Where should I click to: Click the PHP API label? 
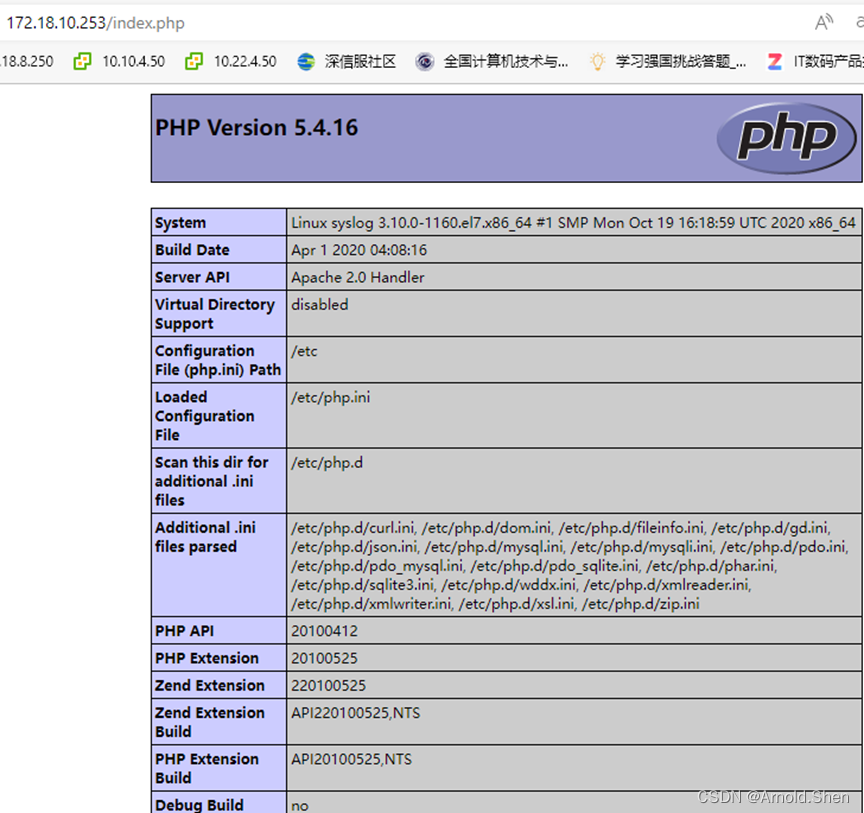(184, 631)
